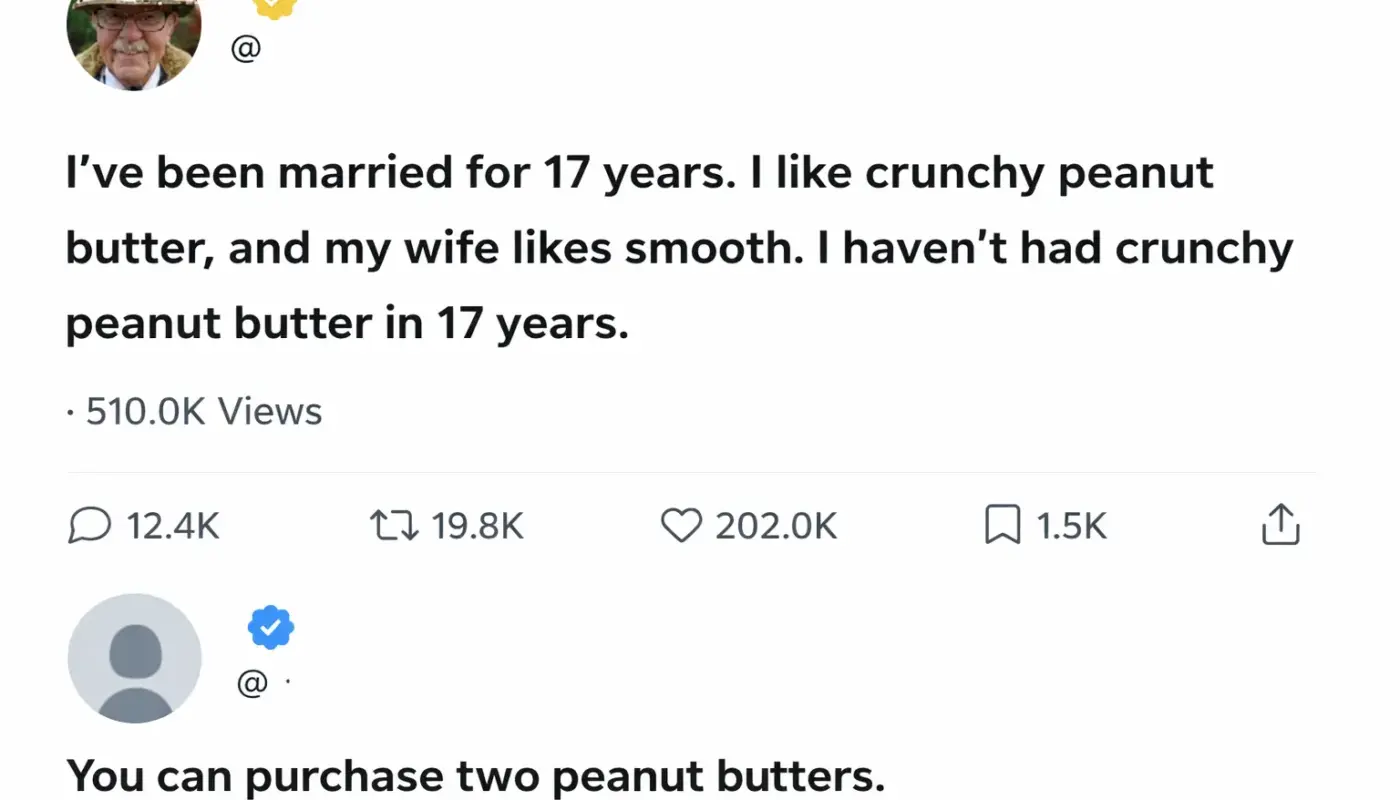Click the 12.4K replies count
1400x800 pixels.
pos(173,526)
